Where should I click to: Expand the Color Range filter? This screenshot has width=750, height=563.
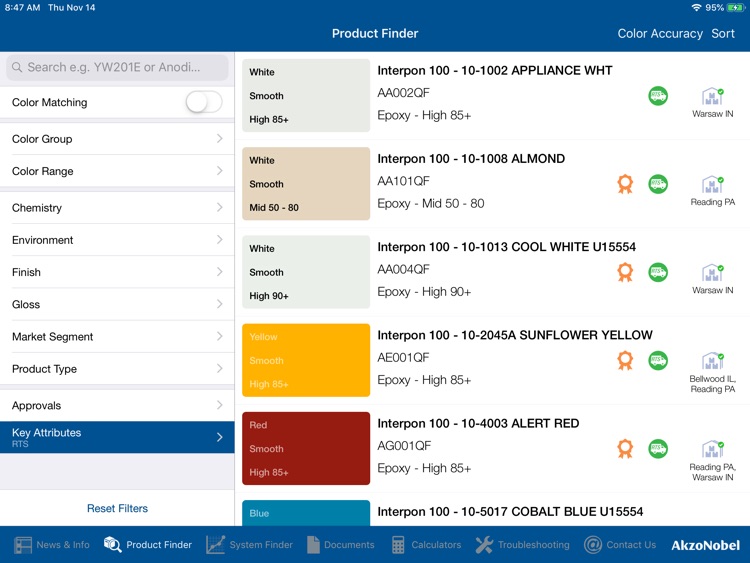point(117,171)
